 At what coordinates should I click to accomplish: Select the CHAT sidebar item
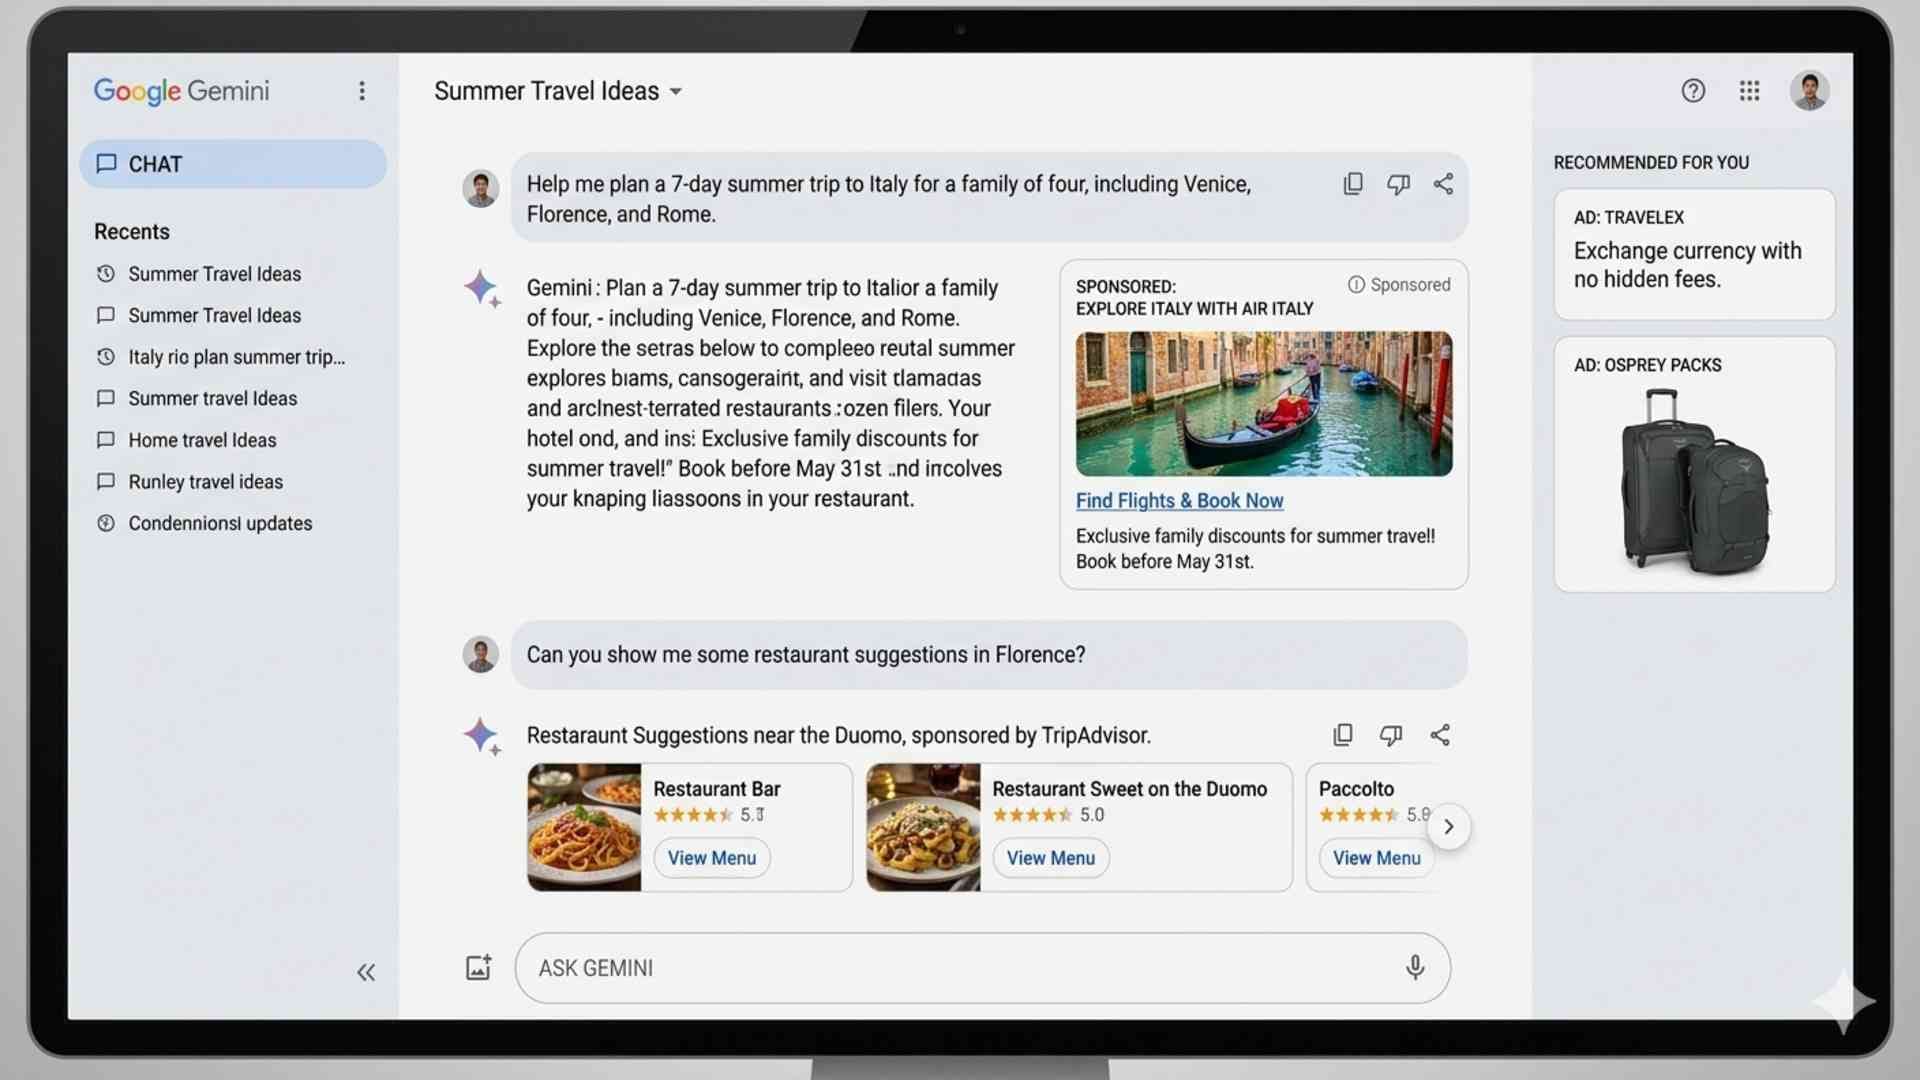click(x=233, y=164)
